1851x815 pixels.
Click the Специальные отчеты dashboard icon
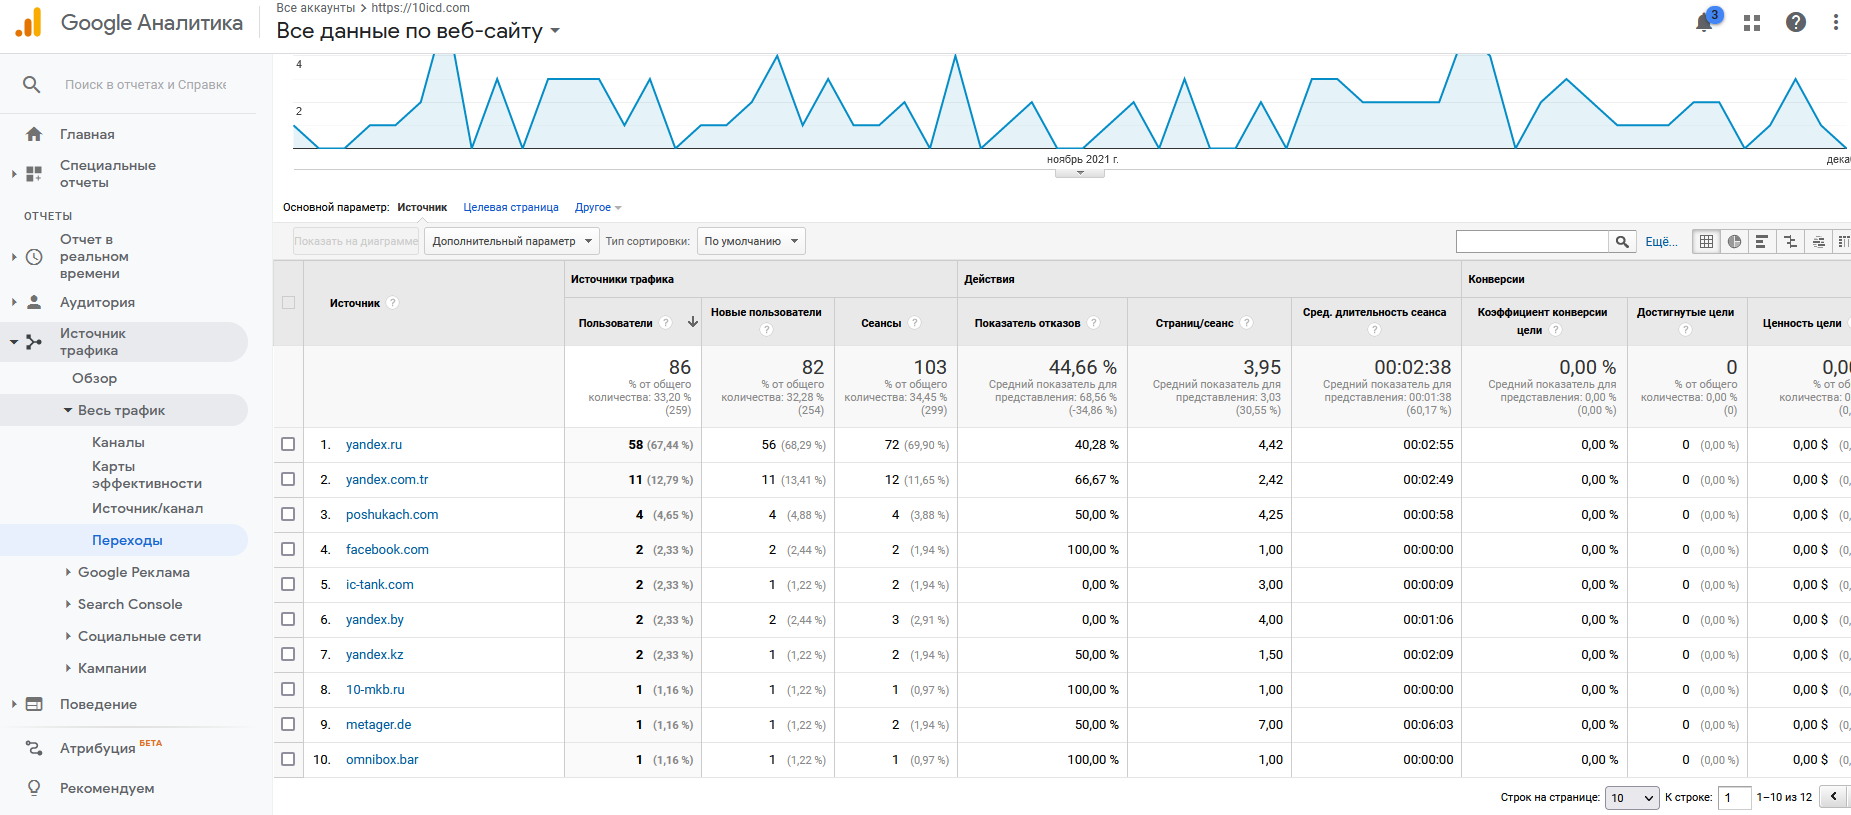[34, 174]
